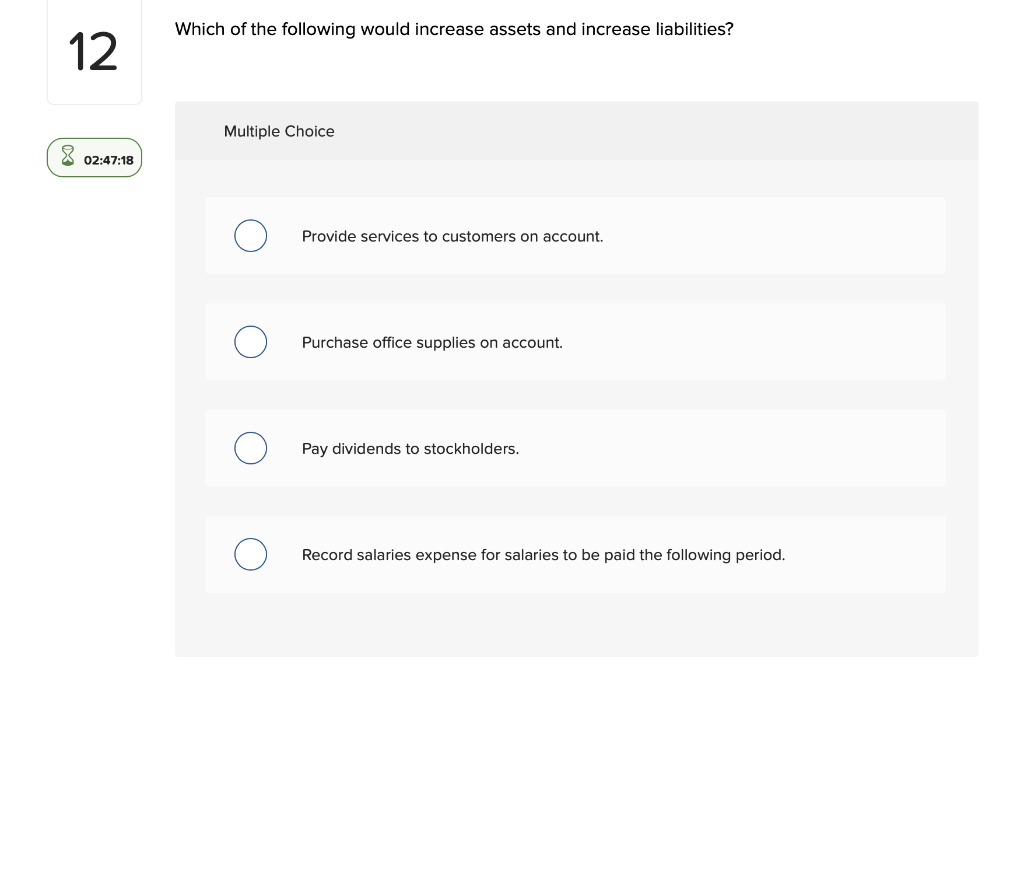Screen dimensions: 1024x888
Task: Select the radio button beside 'Provide services to customers'
Action: pyautogui.click(x=250, y=235)
